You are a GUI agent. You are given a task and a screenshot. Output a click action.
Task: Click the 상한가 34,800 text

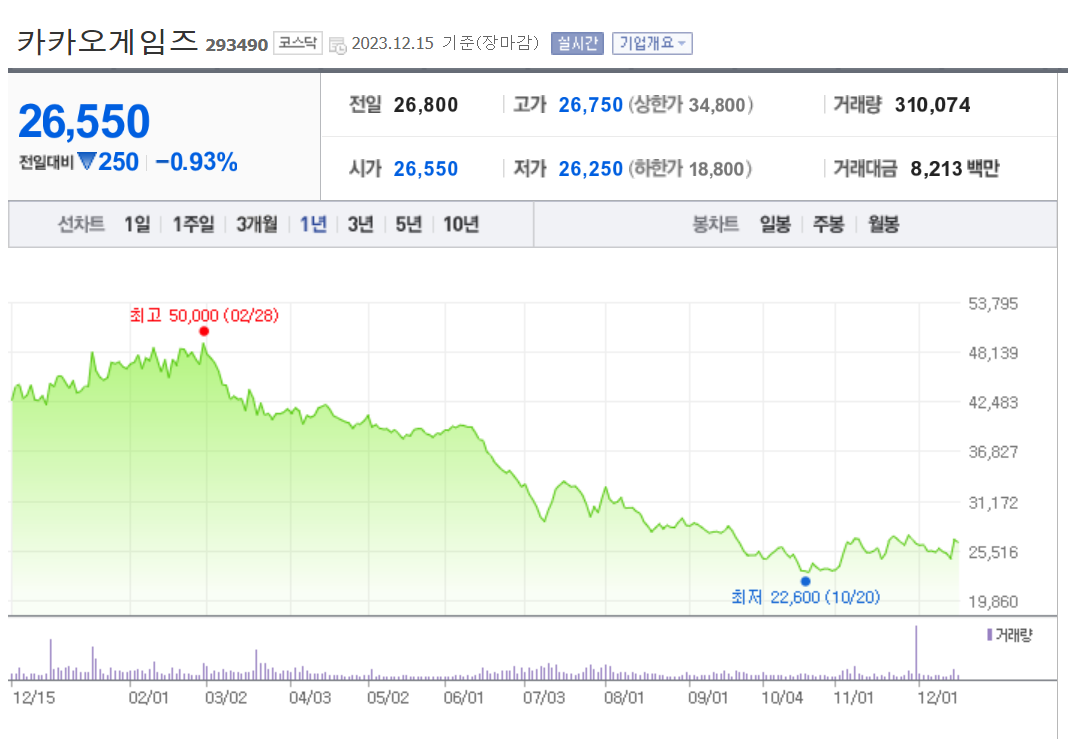click(690, 105)
